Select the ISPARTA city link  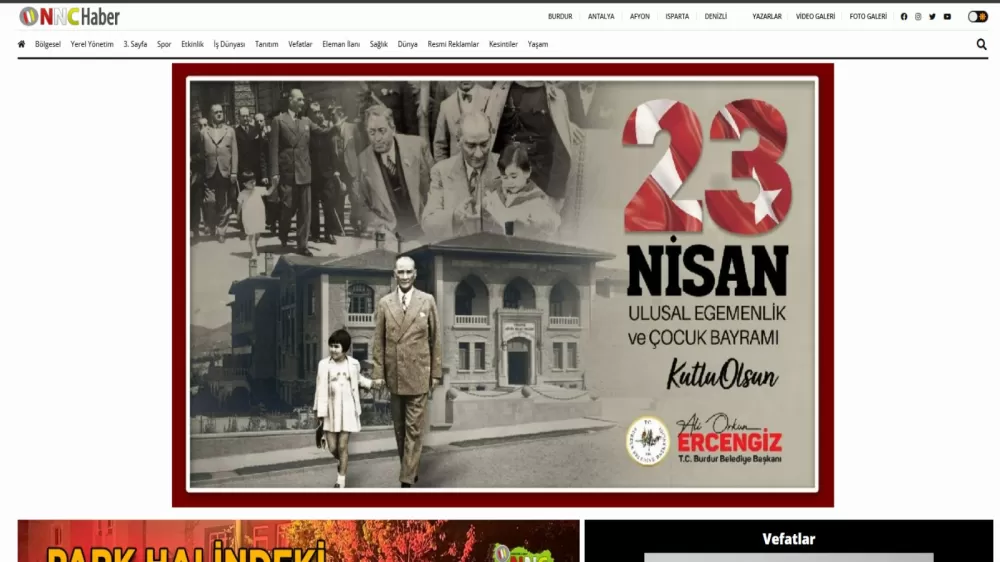tap(677, 17)
